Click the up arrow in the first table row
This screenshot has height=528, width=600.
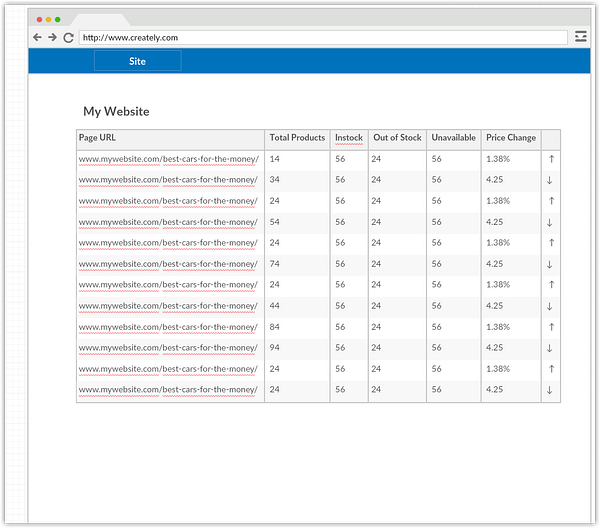pos(551,159)
